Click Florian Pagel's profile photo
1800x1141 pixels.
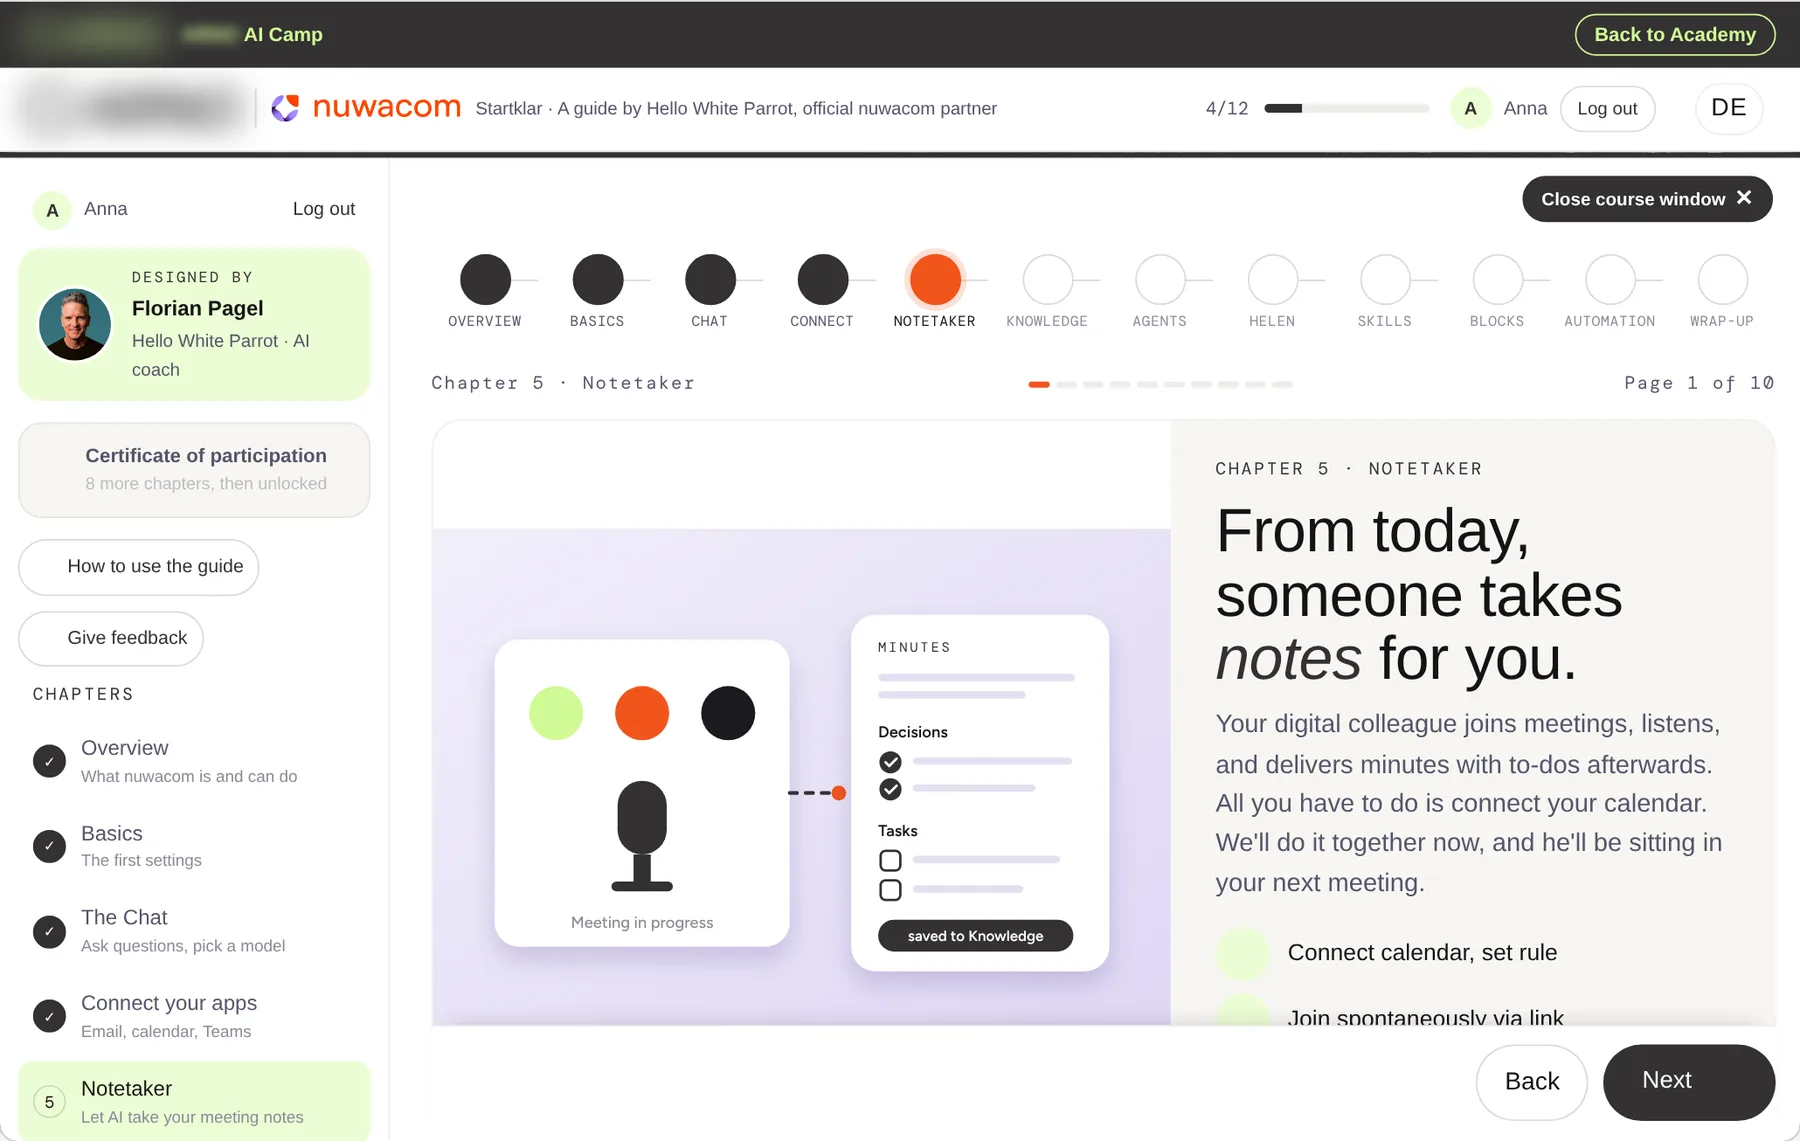[75, 325]
